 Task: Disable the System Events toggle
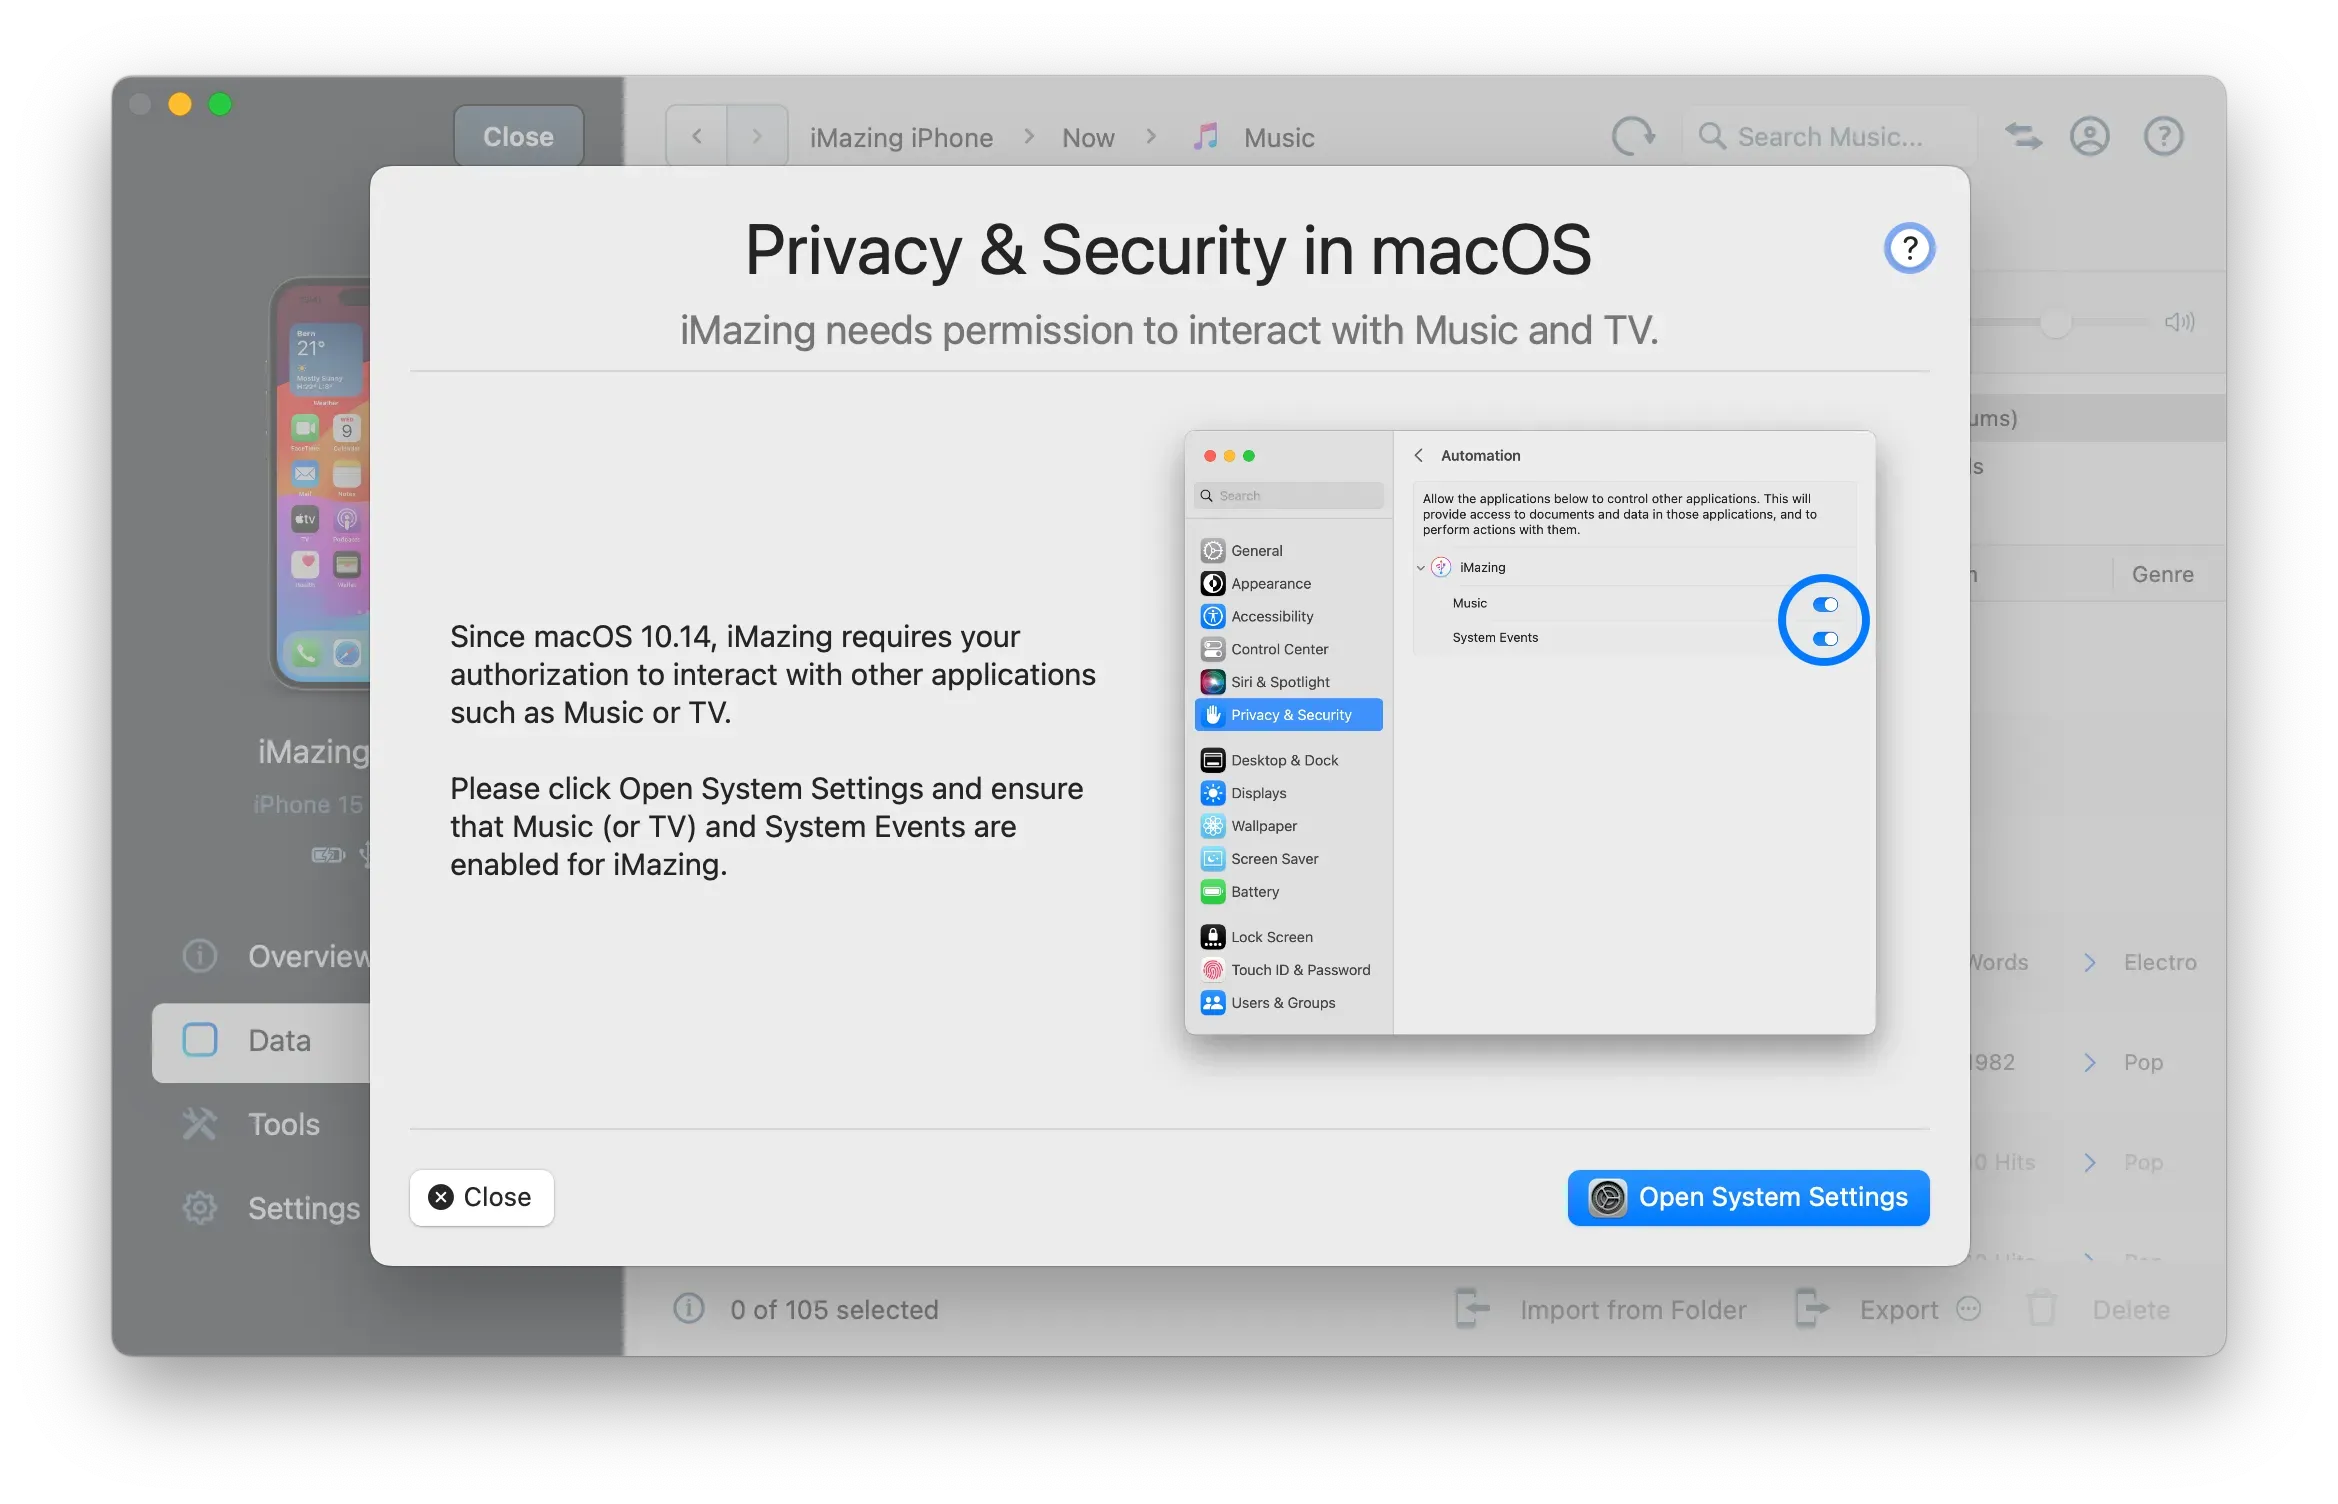(x=1826, y=638)
